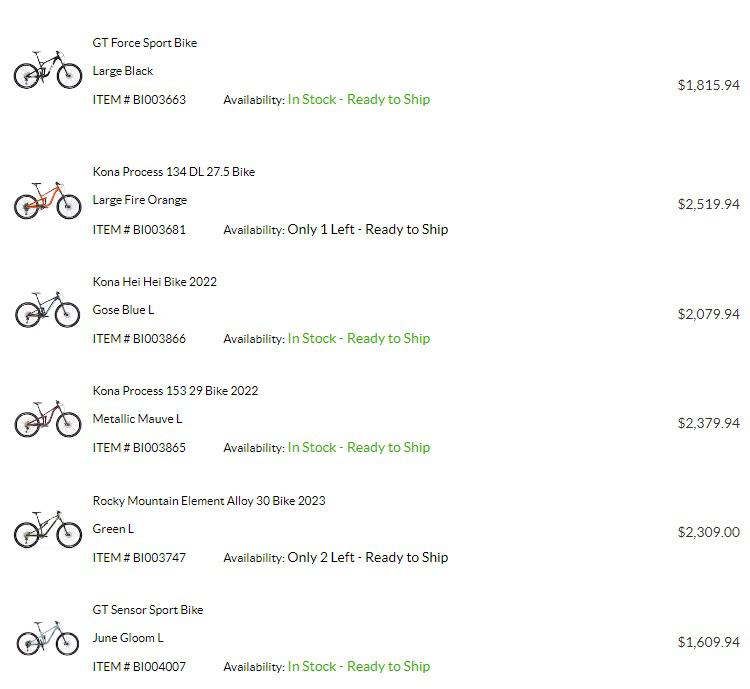This screenshot has width=750, height=689.
Task: Click the orange Kona Process 134 bike image
Action: 48,200
